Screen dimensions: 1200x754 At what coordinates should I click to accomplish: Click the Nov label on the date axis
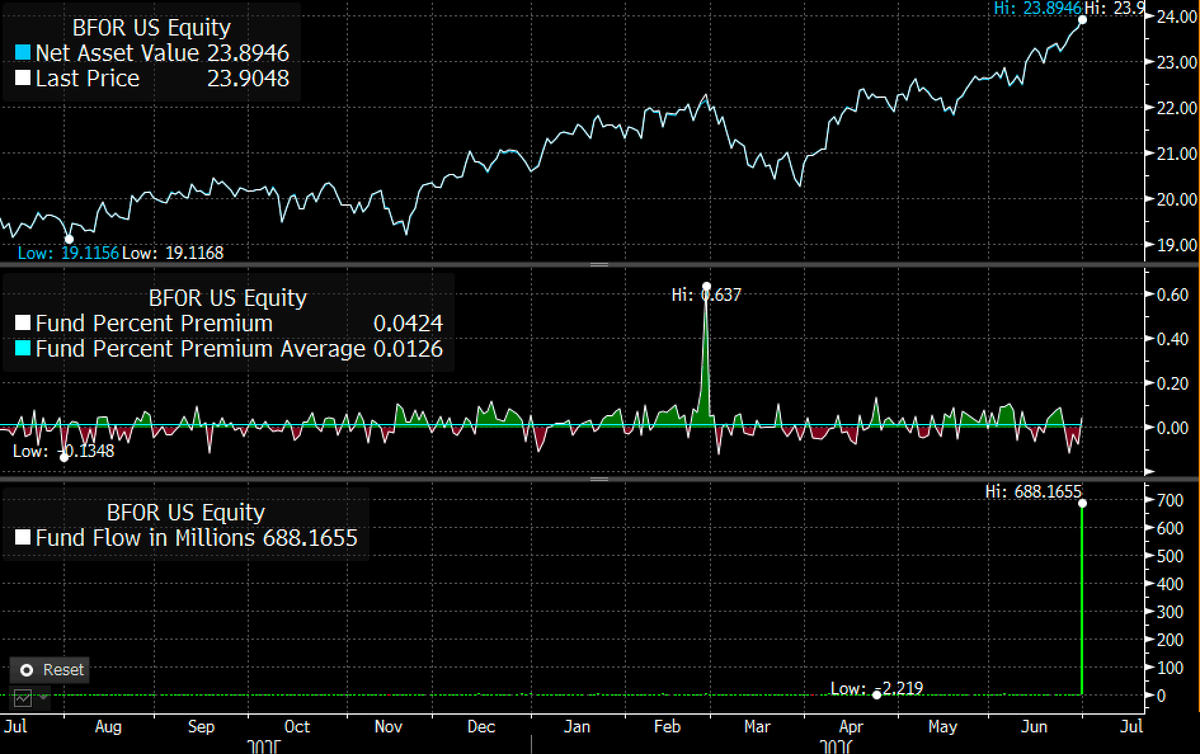coord(389,727)
